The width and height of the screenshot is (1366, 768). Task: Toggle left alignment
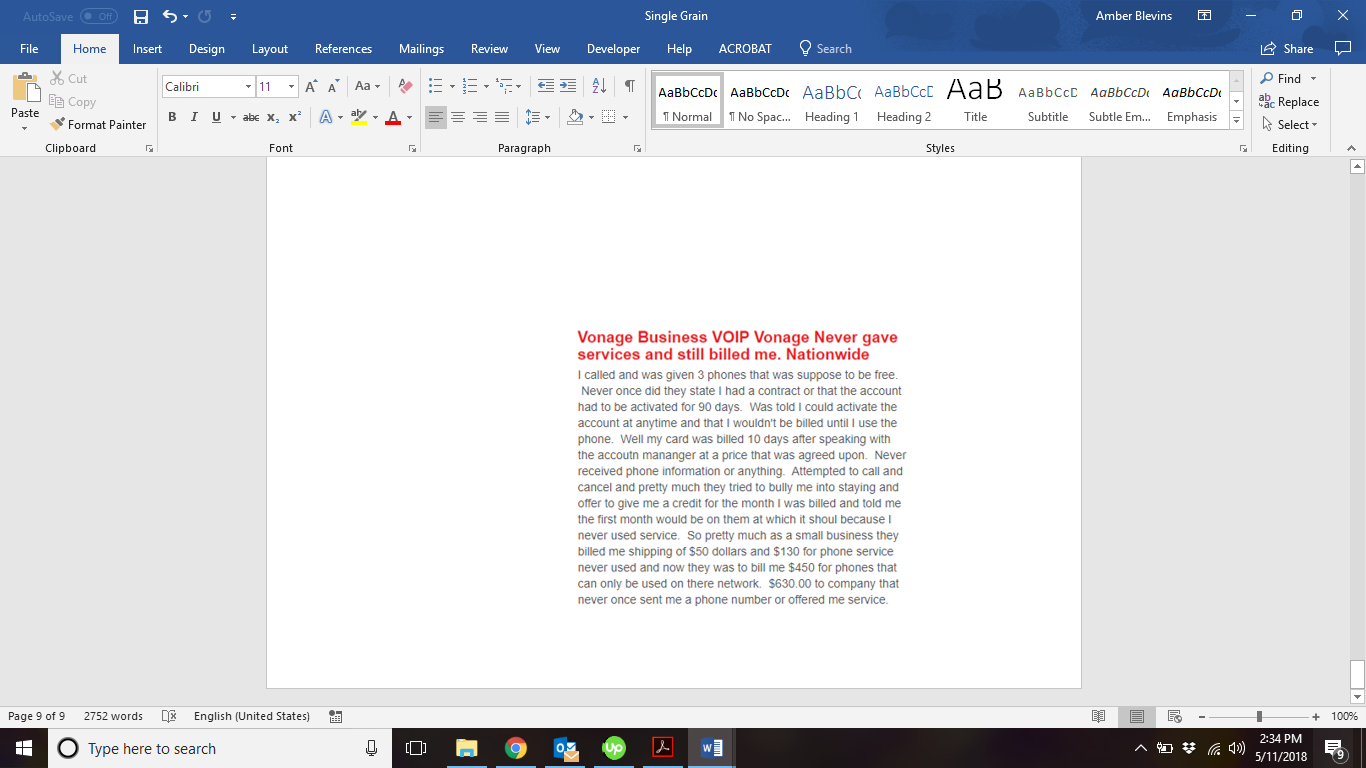(436, 117)
